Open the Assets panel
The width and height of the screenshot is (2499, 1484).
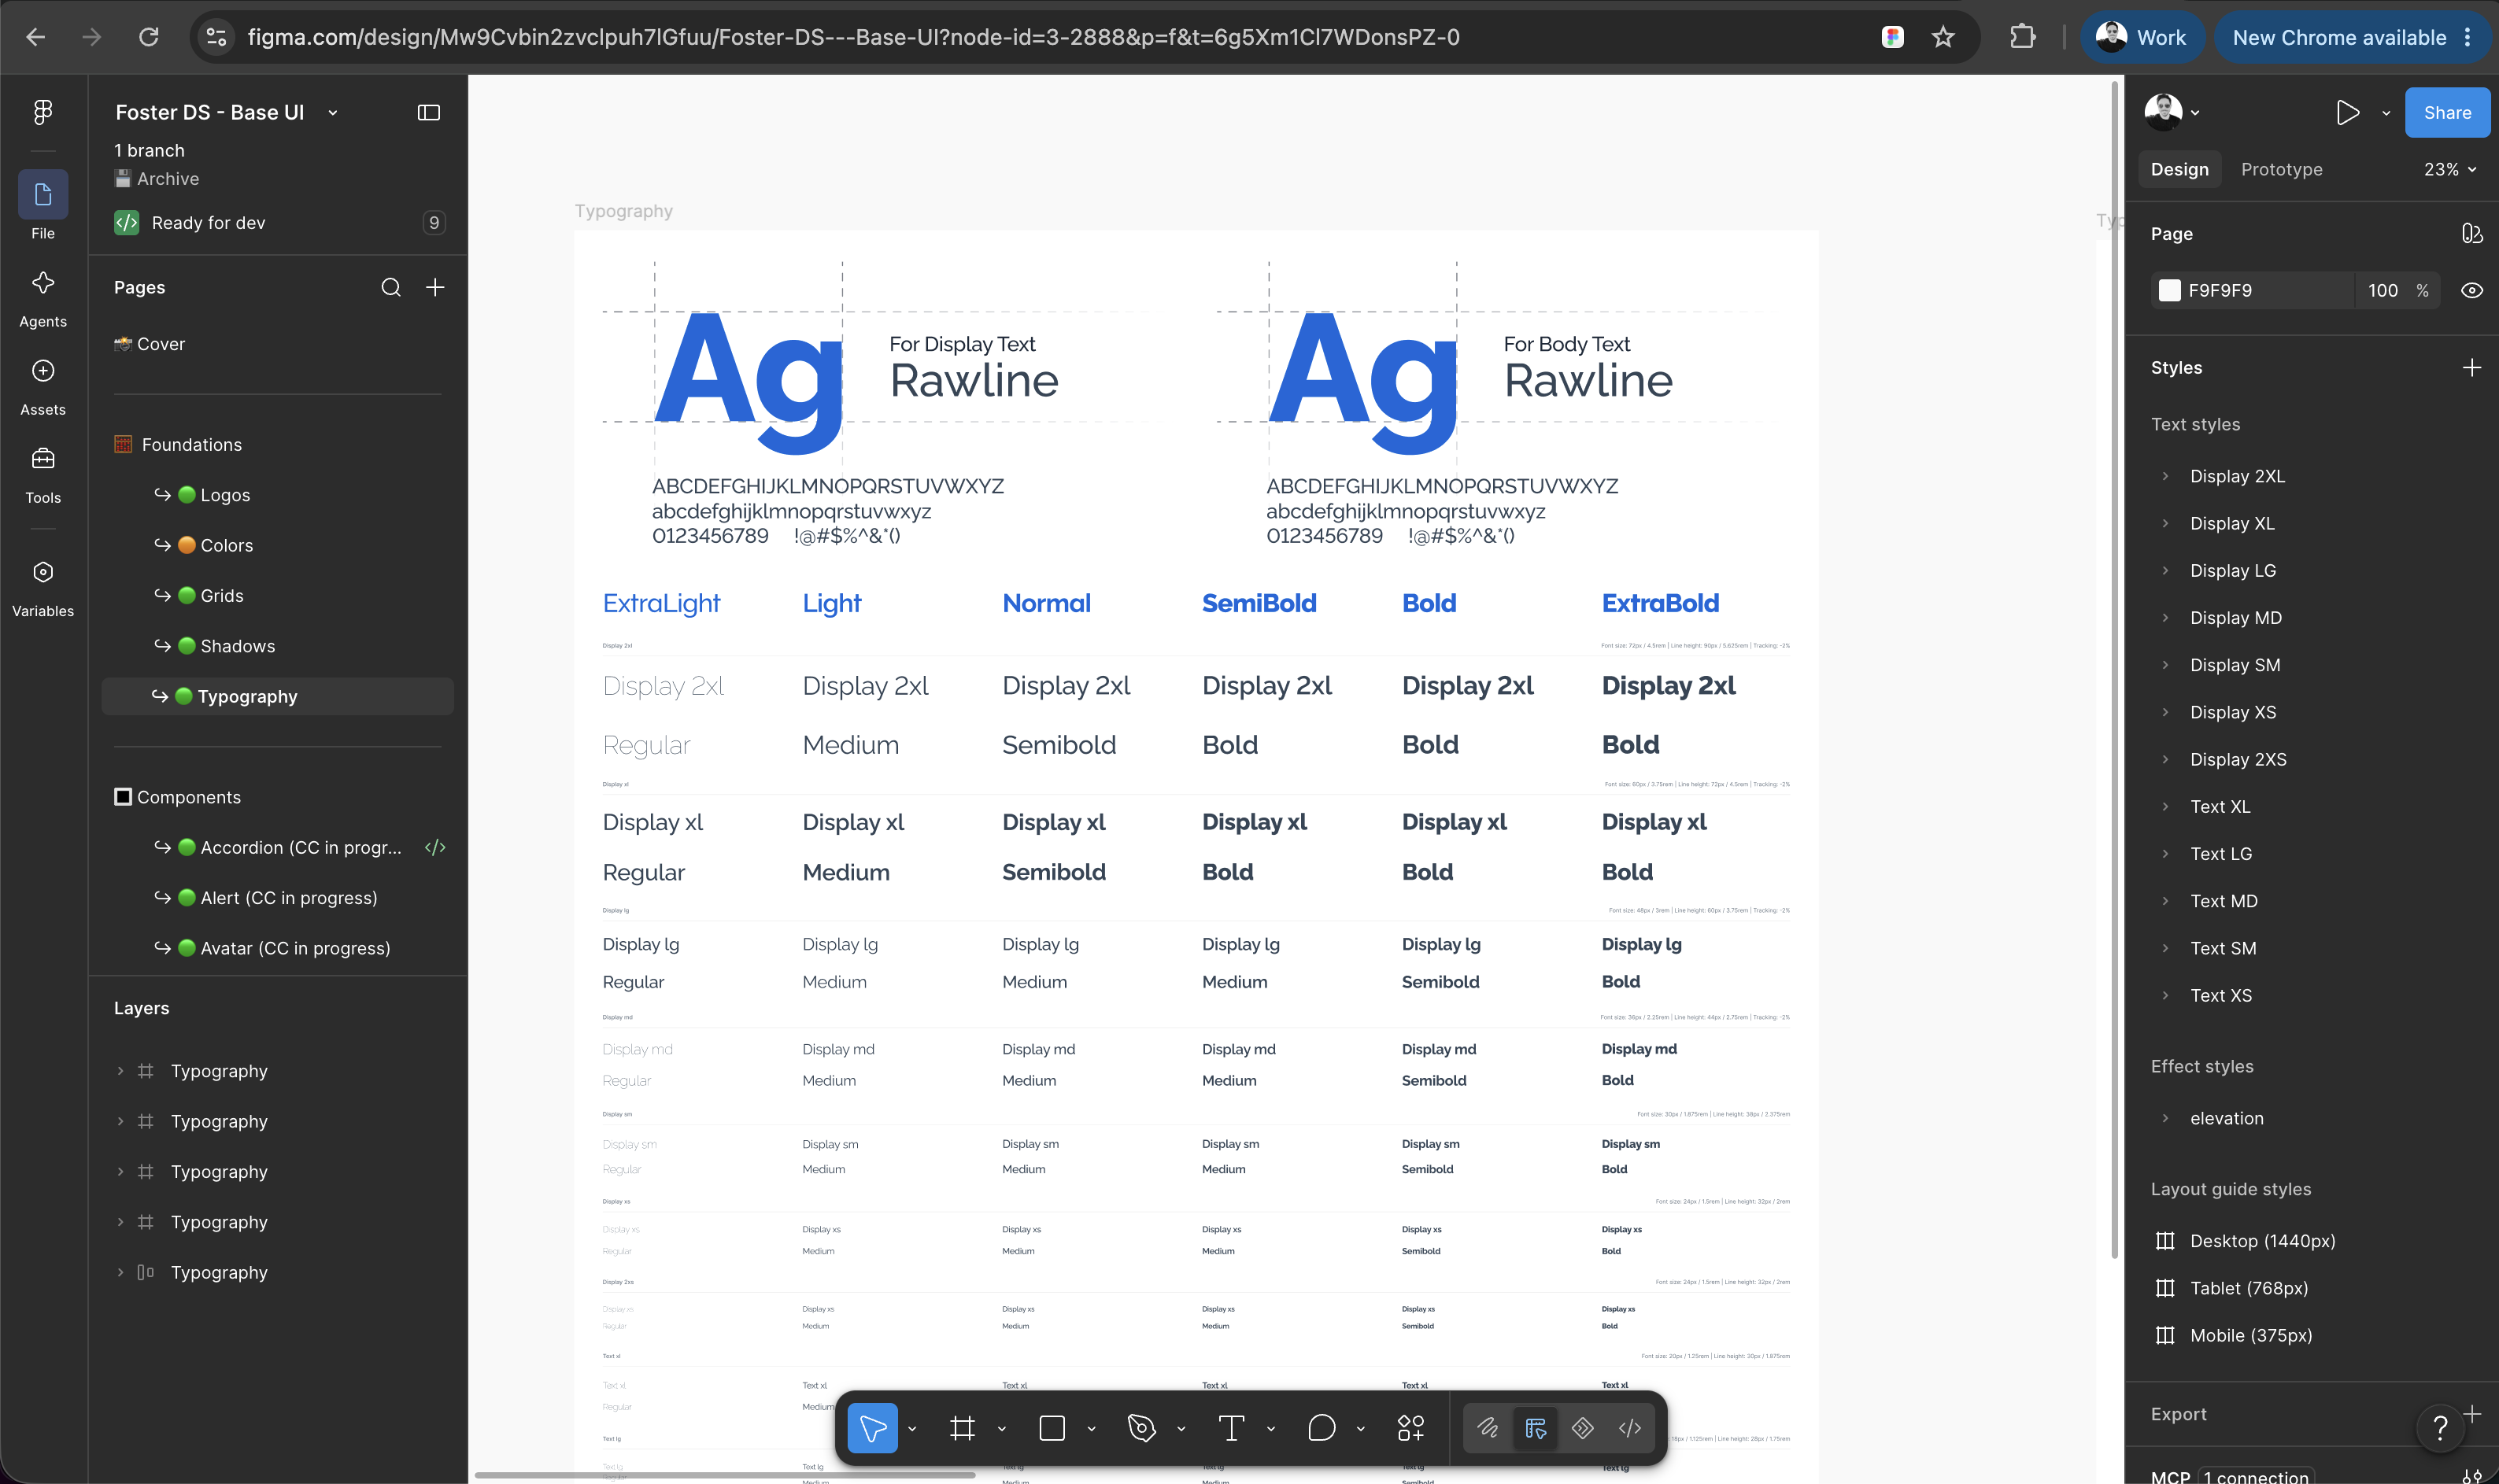pyautogui.click(x=43, y=386)
